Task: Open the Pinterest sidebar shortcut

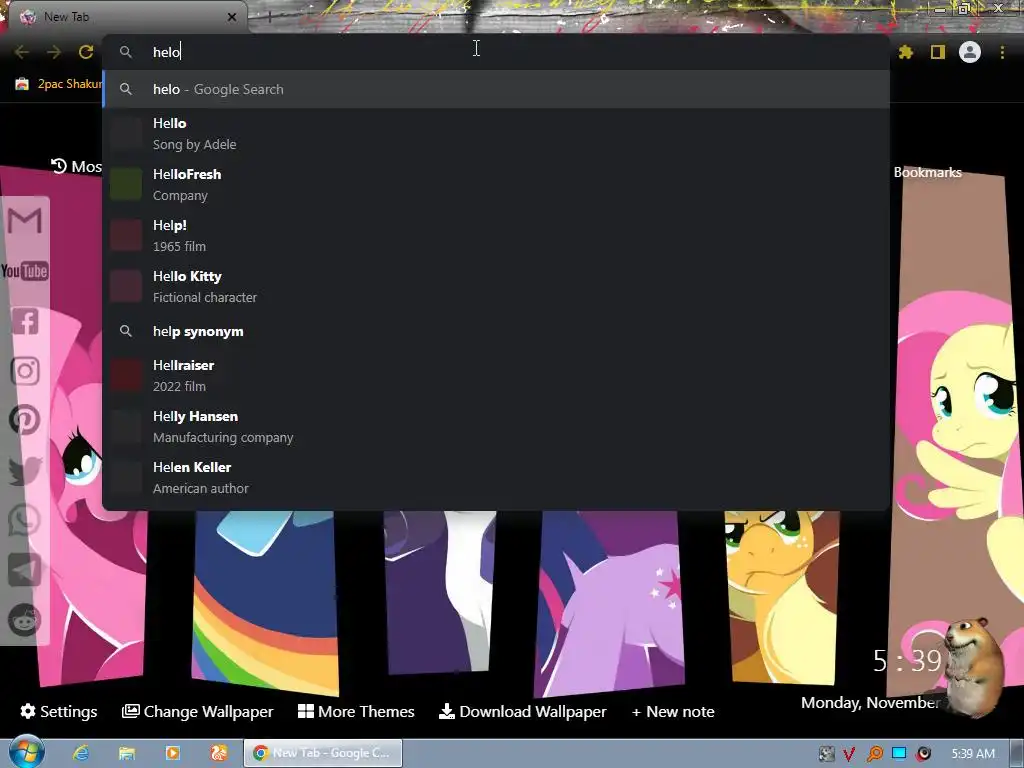Action: pyautogui.click(x=25, y=420)
